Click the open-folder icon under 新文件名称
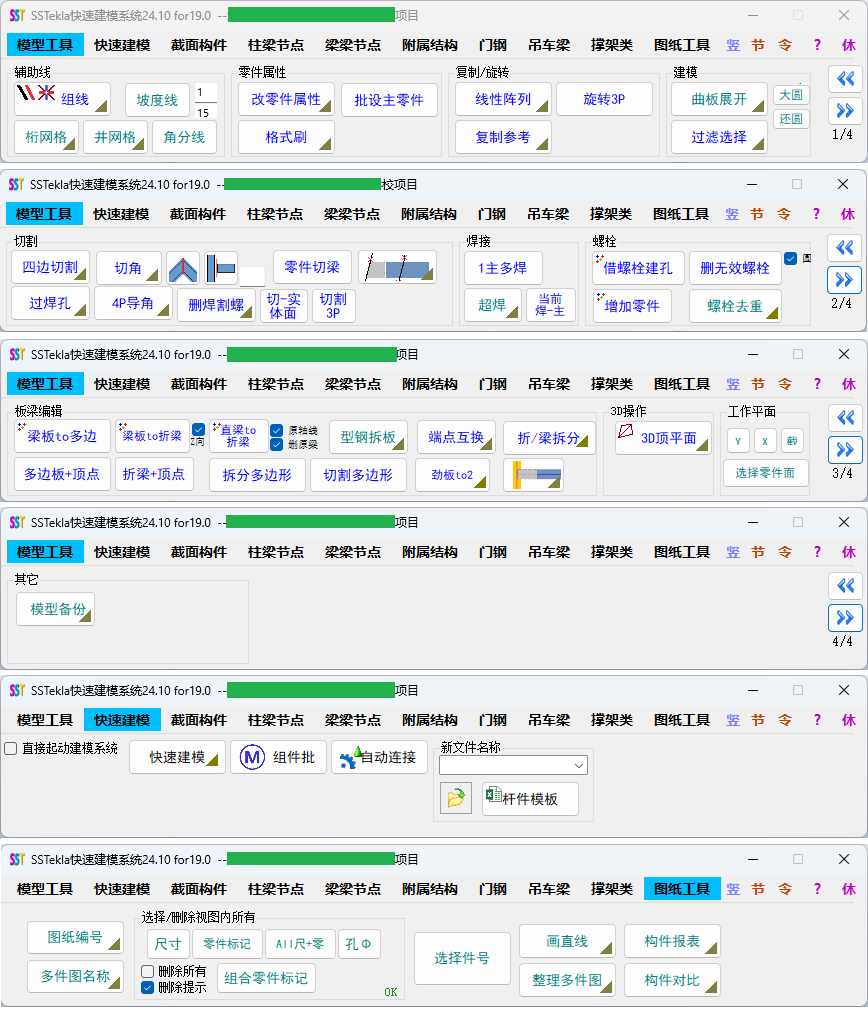 click(456, 798)
